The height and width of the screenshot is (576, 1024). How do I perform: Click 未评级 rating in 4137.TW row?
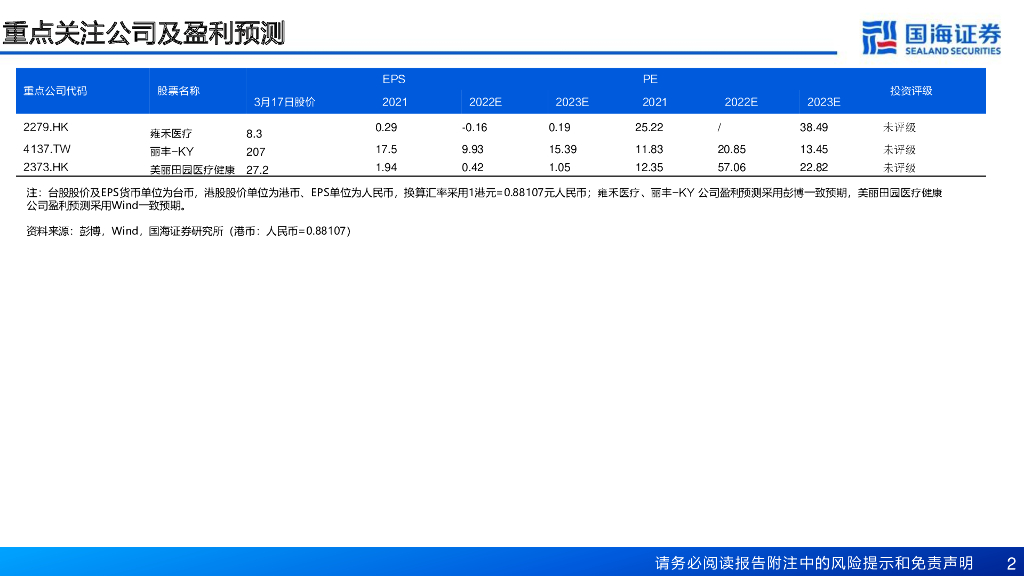coord(899,150)
